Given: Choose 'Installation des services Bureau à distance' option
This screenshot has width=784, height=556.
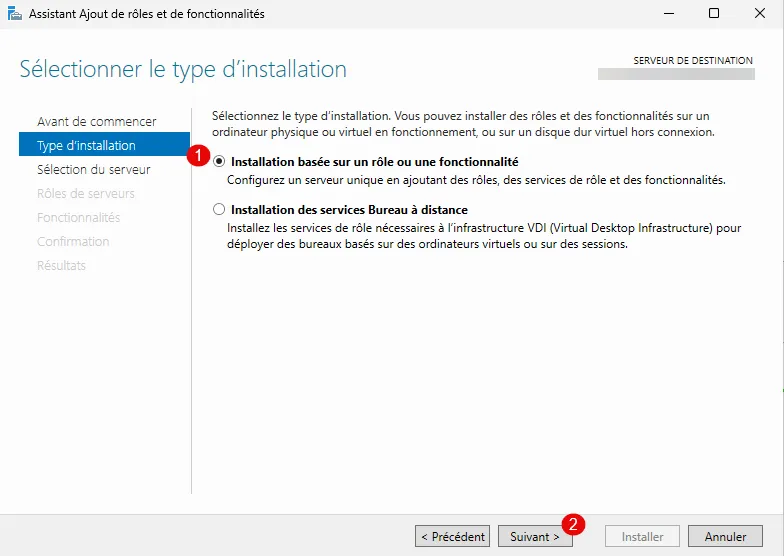Looking at the screenshot, I should click(220, 210).
